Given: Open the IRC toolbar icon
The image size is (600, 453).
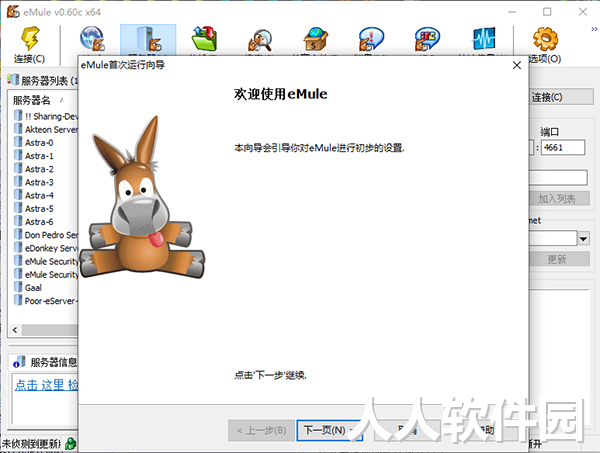Looking at the screenshot, I should coord(427,39).
